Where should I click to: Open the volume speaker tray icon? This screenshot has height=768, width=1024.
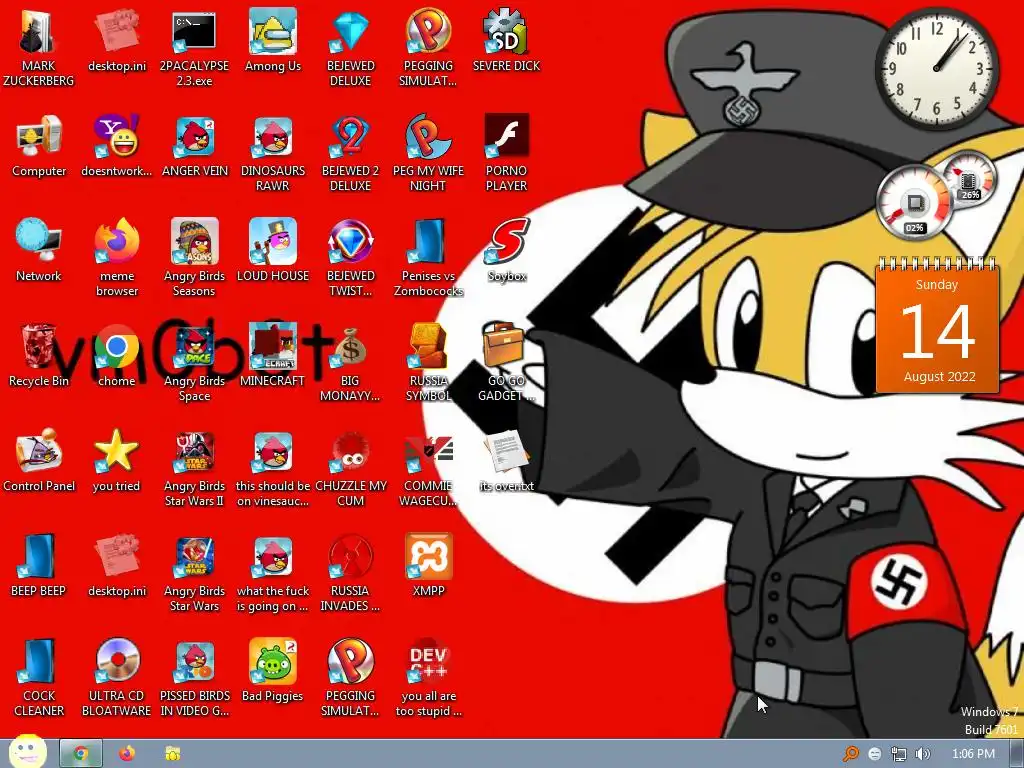(x=923, y=754)
